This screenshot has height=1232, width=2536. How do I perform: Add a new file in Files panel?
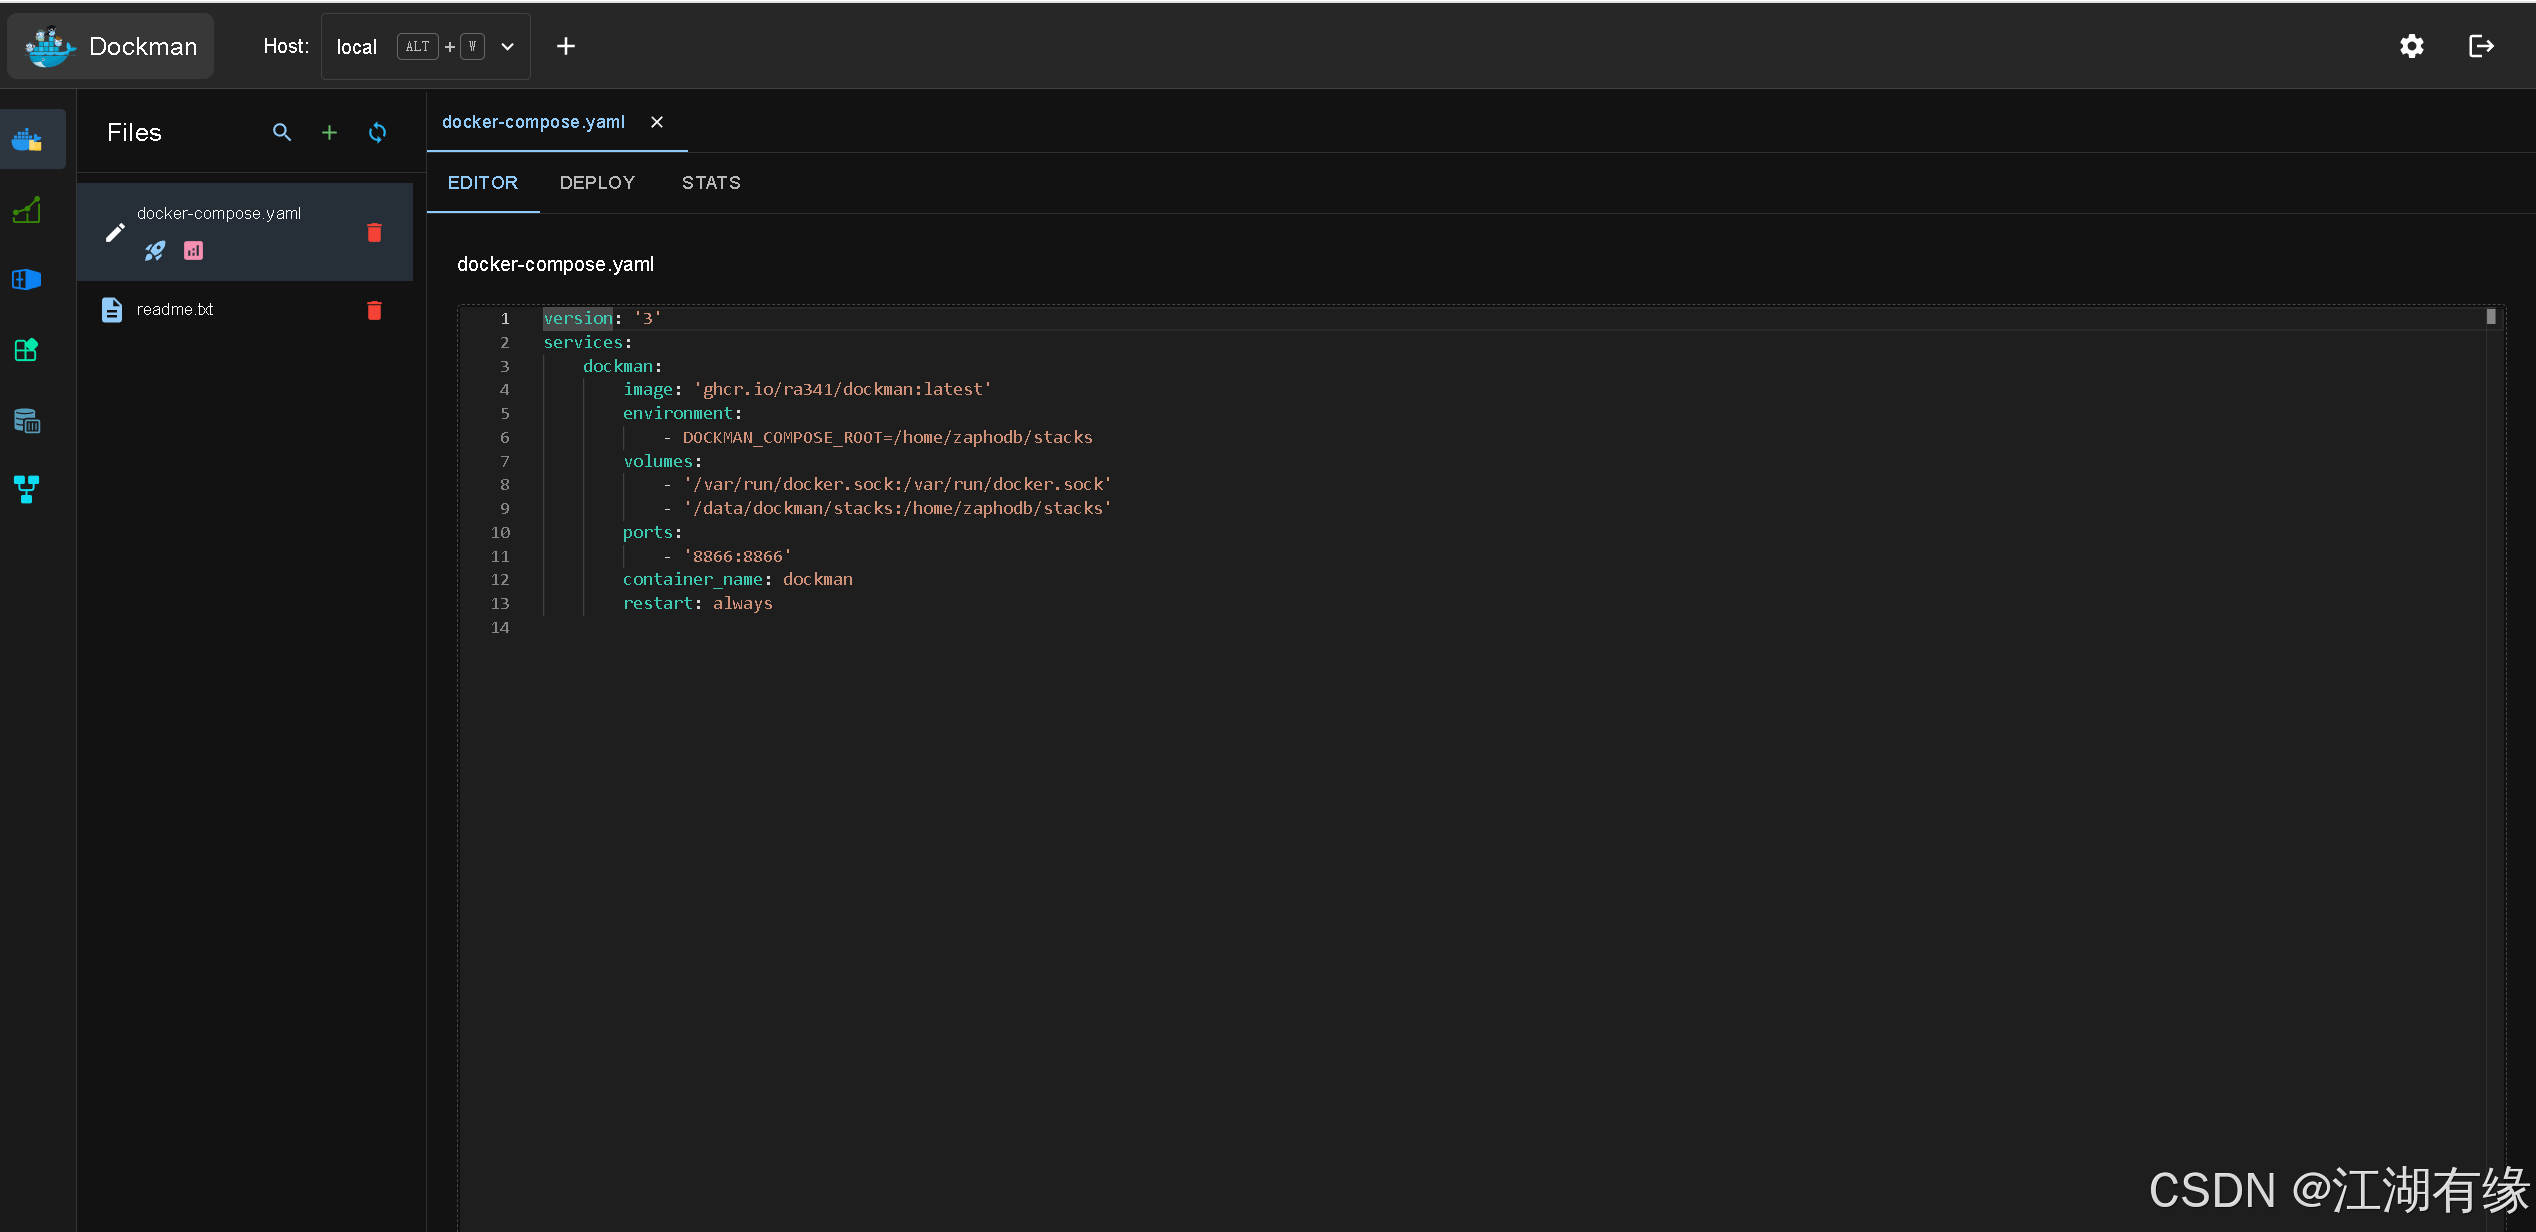(x=329, y=132)
